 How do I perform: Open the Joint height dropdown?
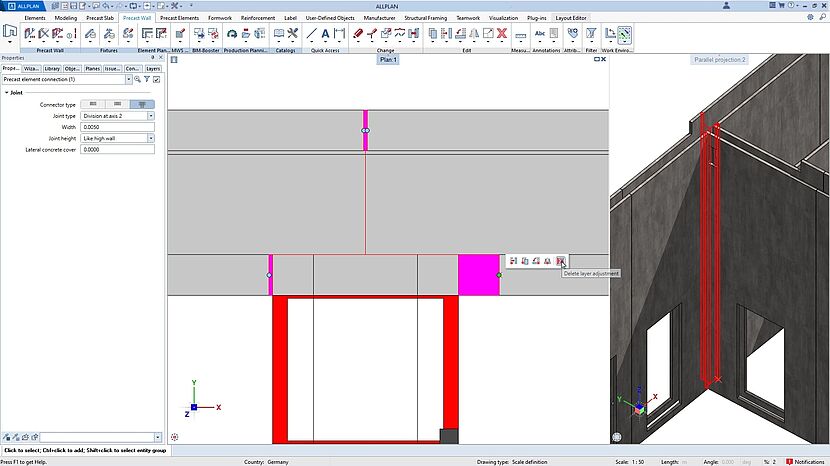point(151,138)
